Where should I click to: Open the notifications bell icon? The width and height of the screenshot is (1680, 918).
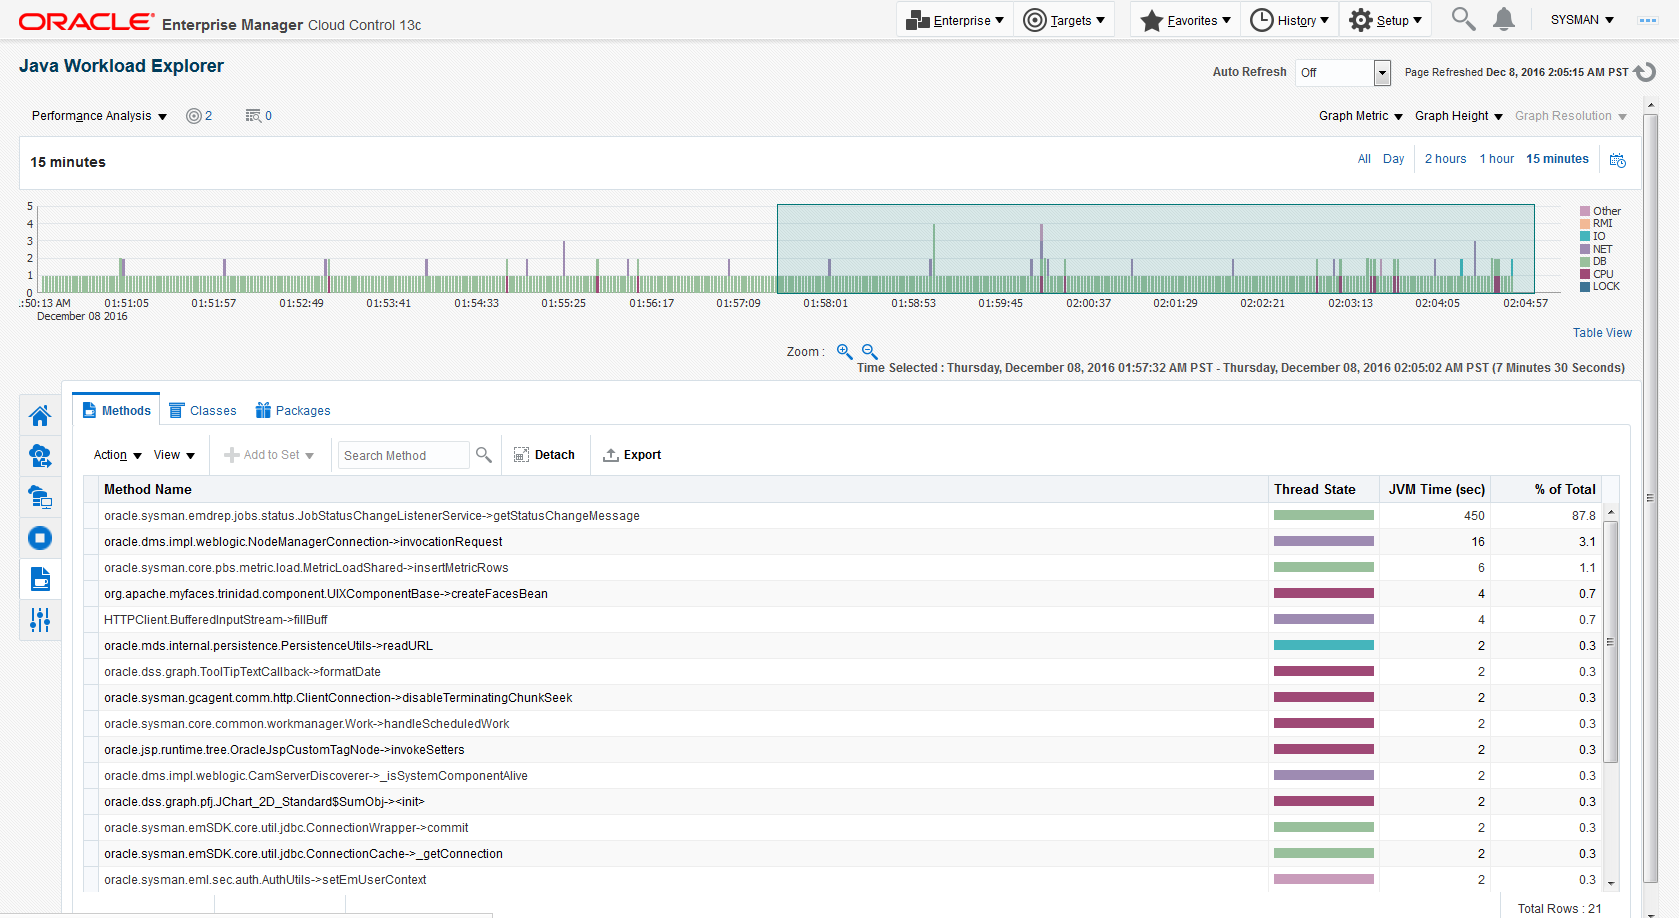click(1504, 19)
